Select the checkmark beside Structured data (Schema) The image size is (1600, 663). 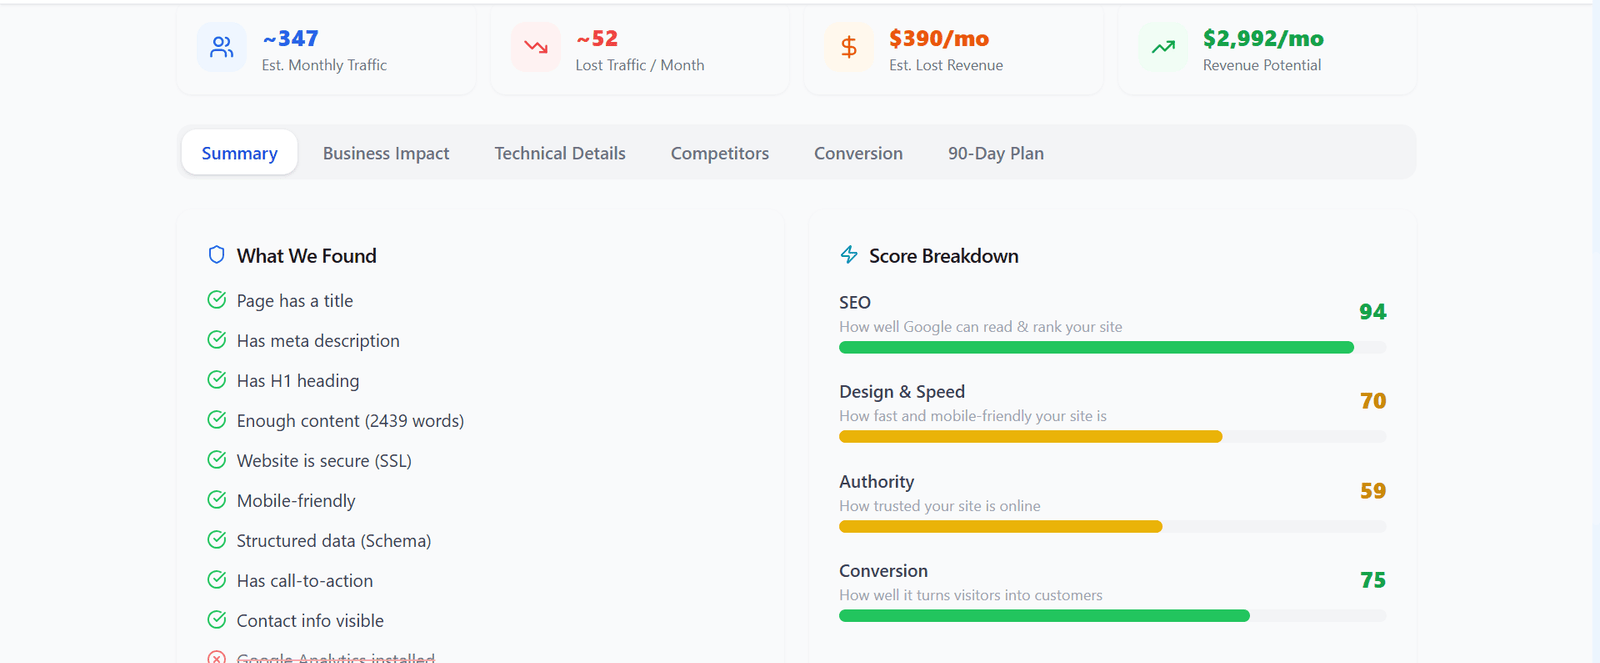click(217, 540)
